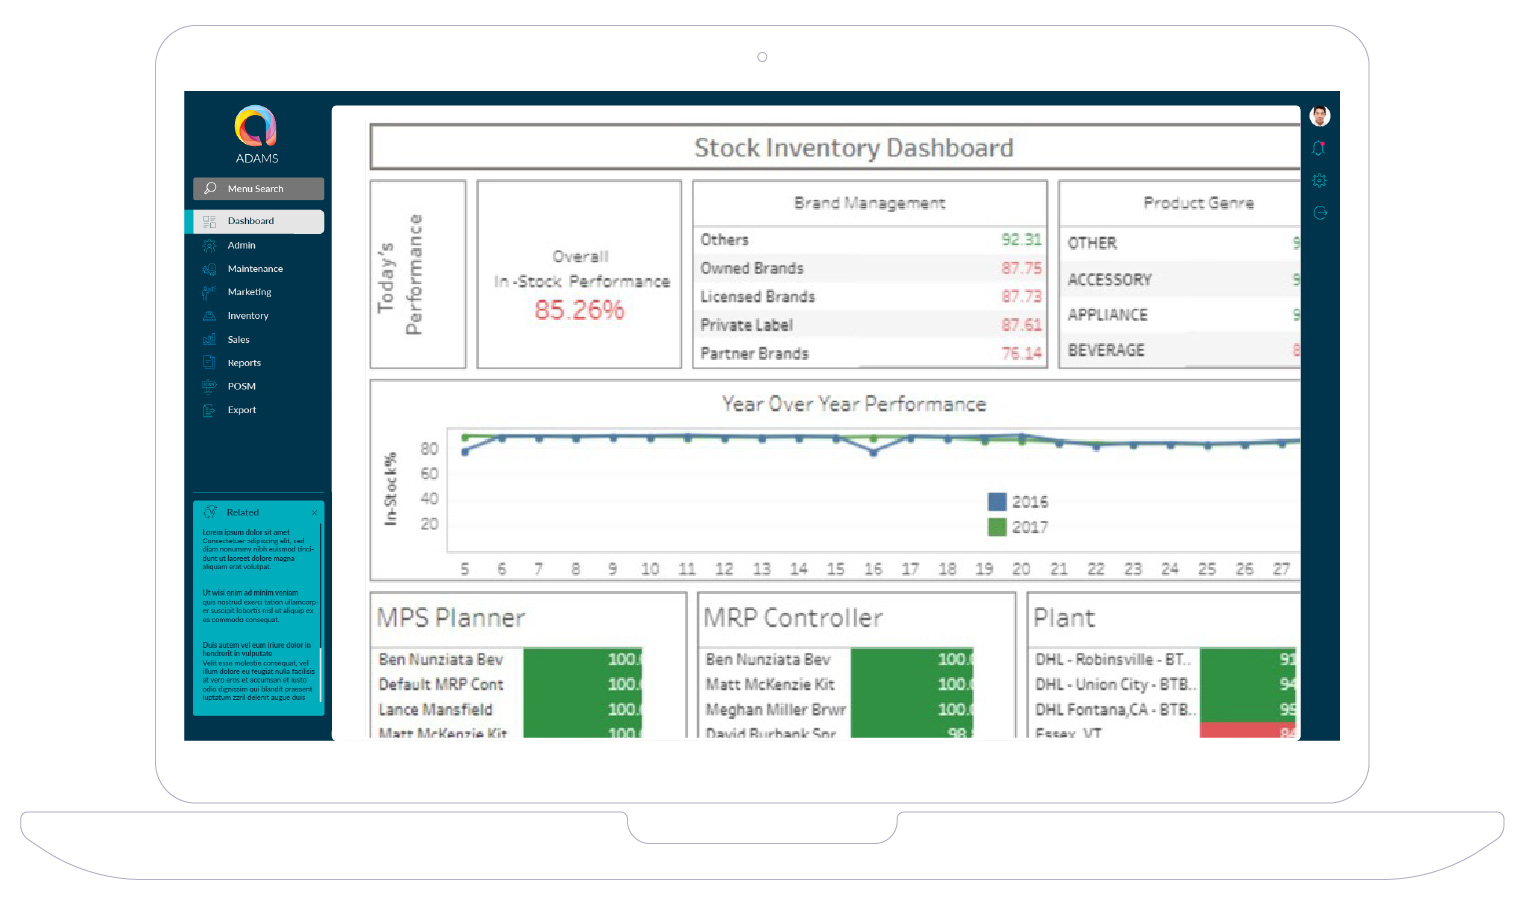Go to the Marketing section

pyautogui.click(x=249, y=292)
